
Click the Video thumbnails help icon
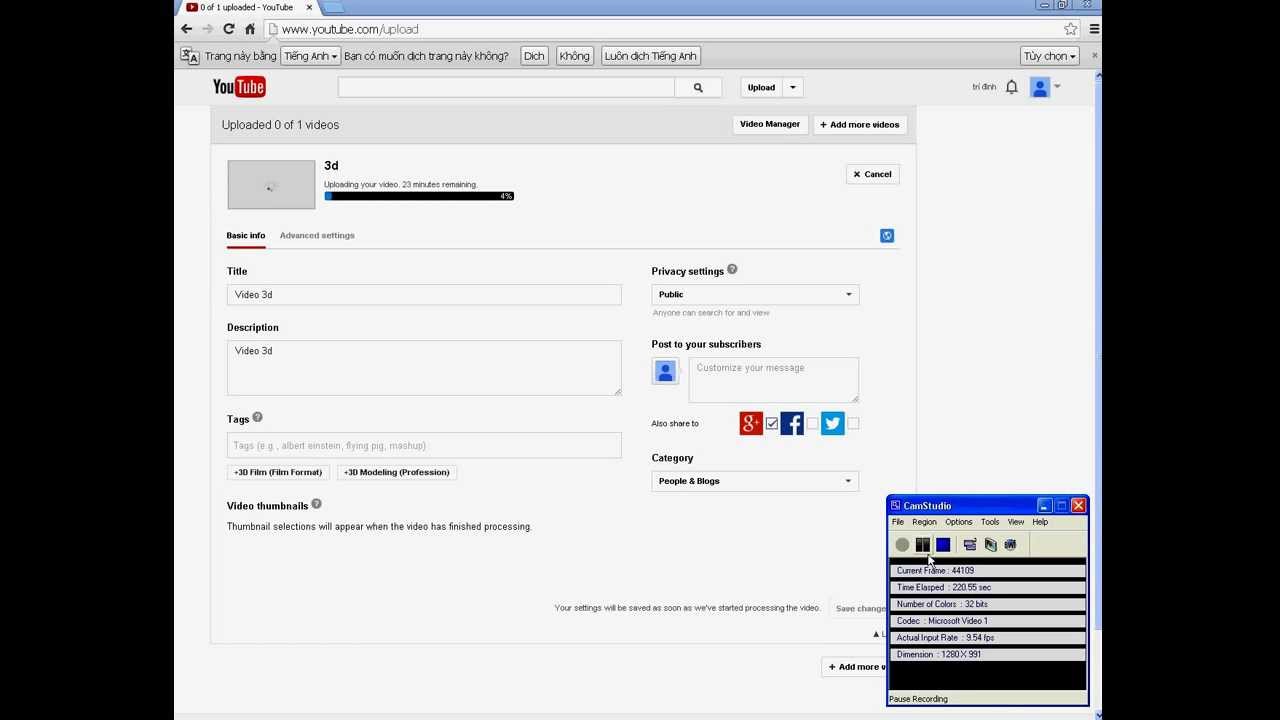tap(316, 504)
